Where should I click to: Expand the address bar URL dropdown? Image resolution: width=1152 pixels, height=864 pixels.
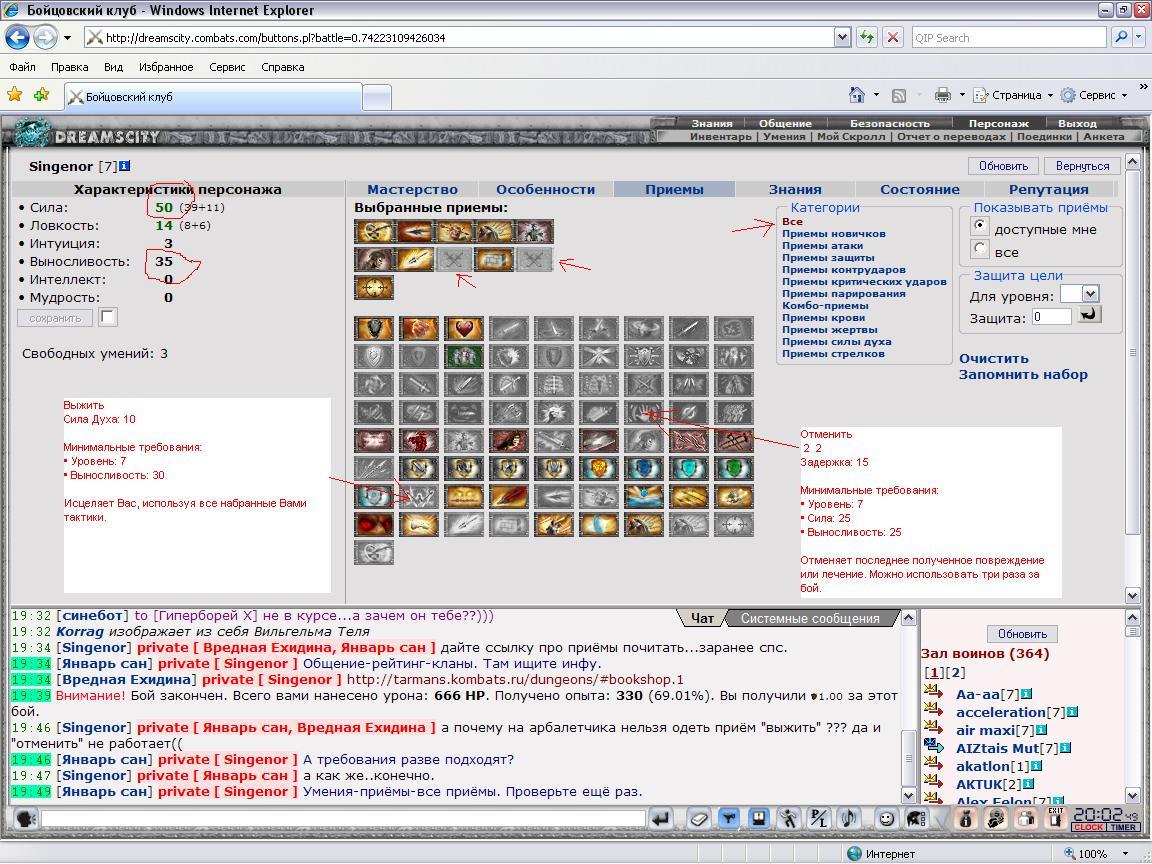tap(843, 37)
